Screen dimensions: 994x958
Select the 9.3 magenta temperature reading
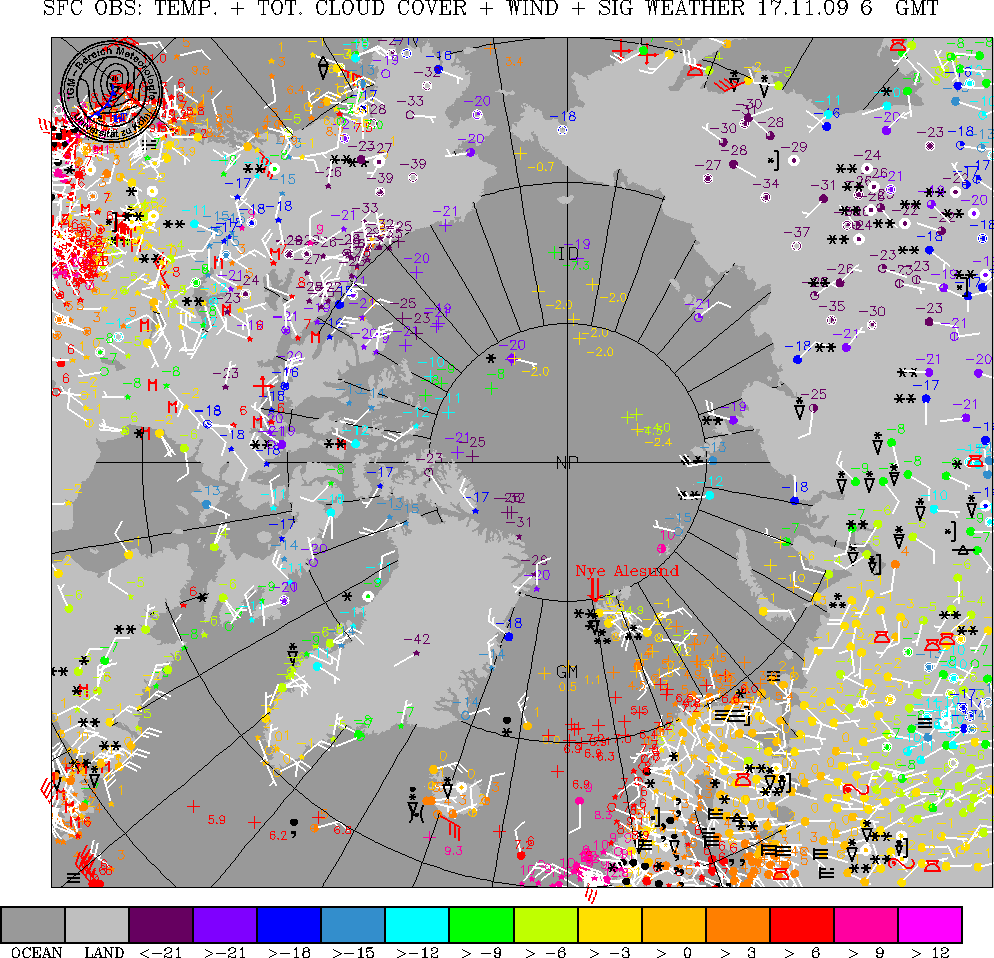point(452,850)
